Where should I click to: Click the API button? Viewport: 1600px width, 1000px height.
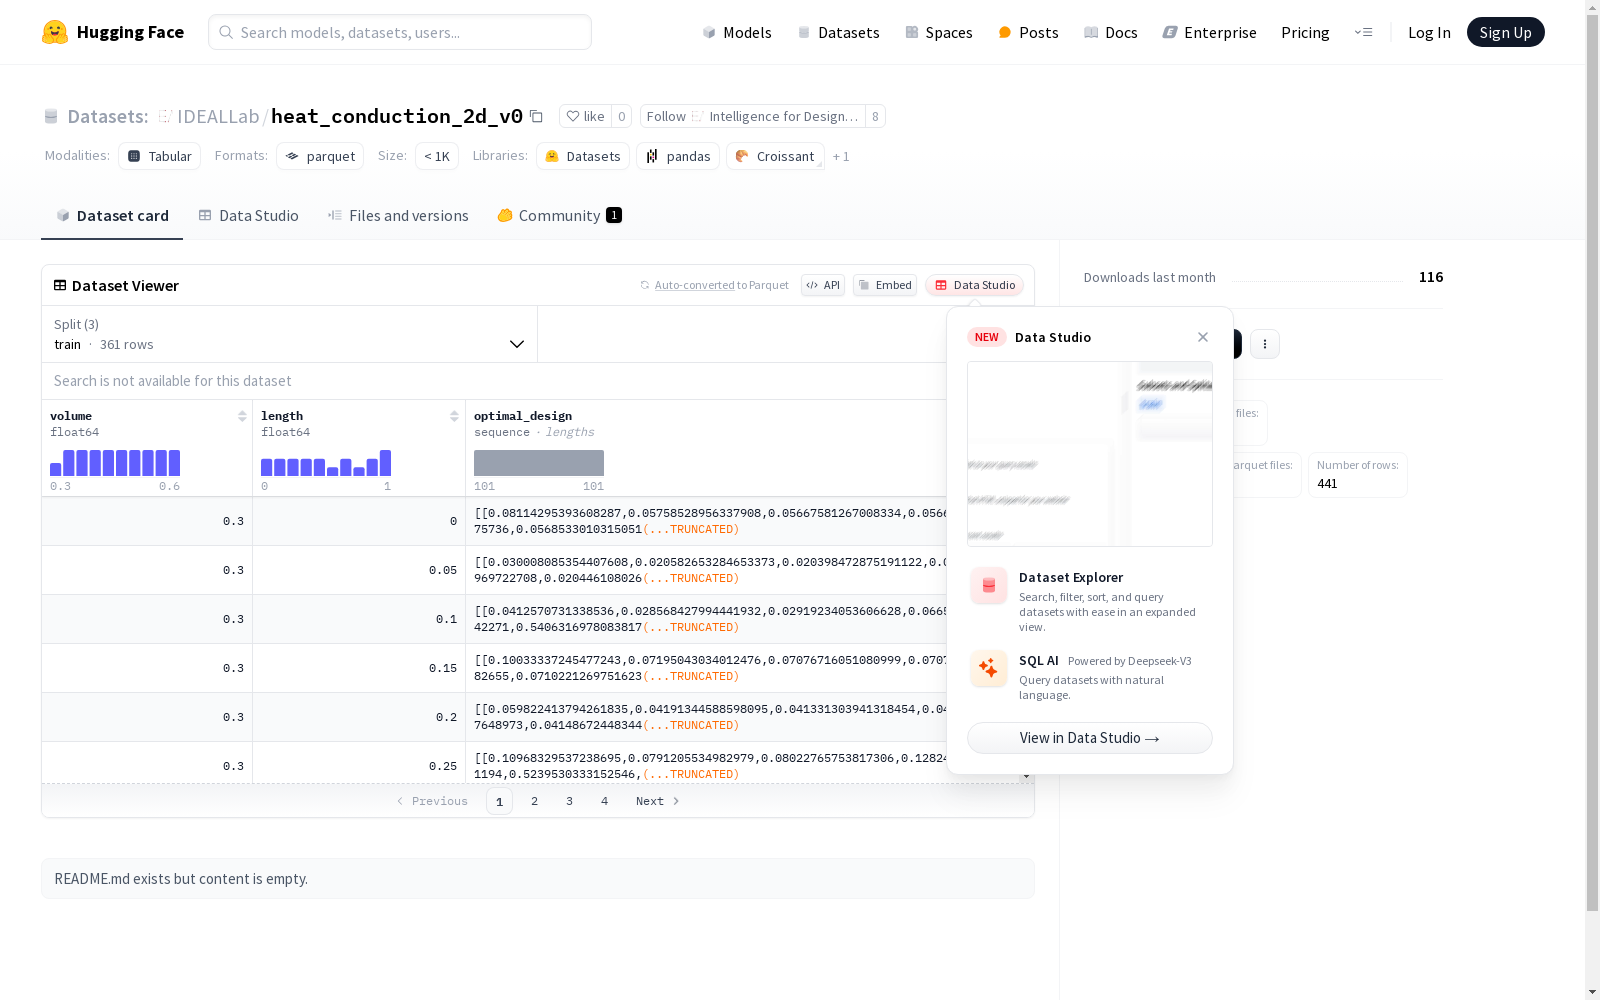click(823, 285)
